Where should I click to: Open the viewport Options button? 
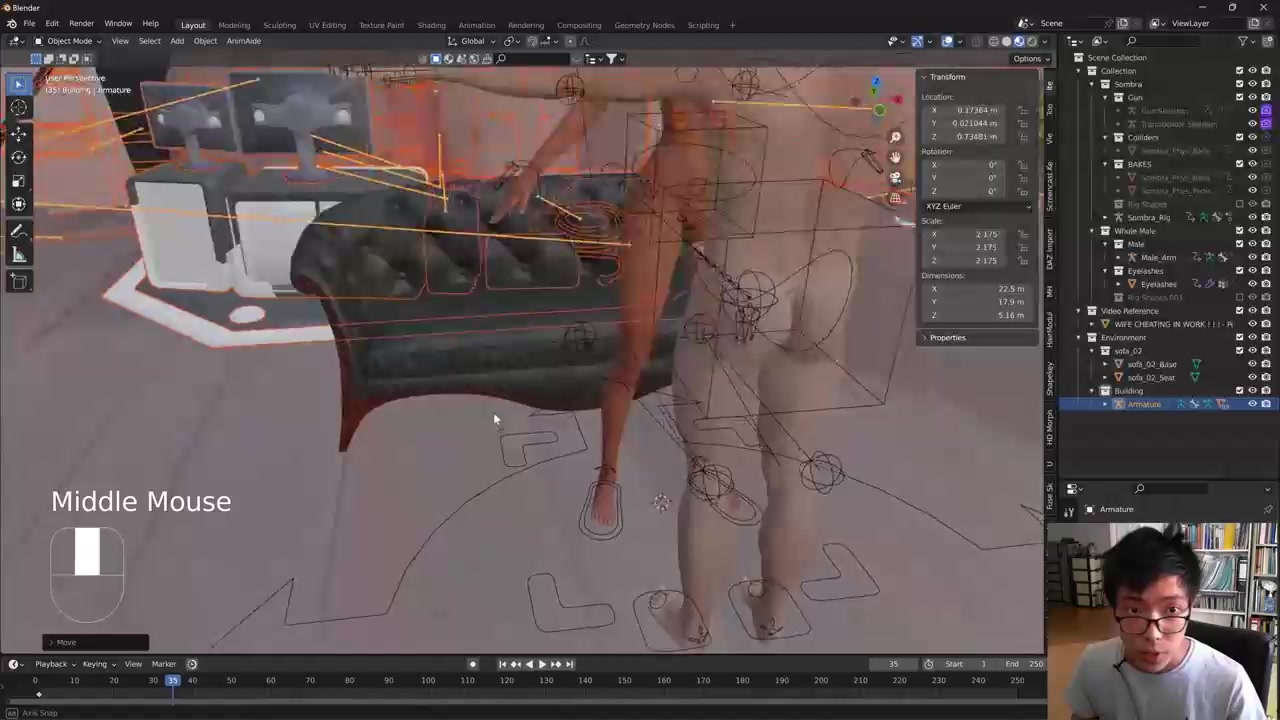point(1027,59)
